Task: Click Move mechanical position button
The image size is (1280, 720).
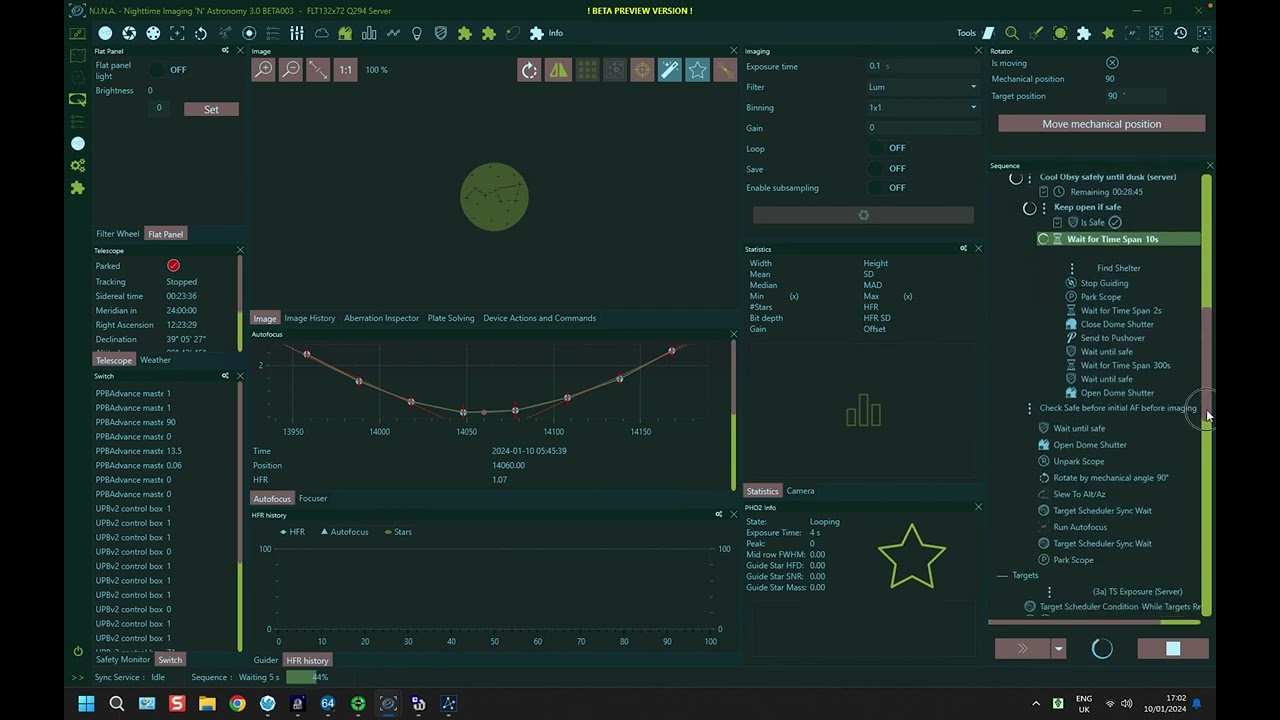Action: pyautogui.click(x=1102, y=124)
